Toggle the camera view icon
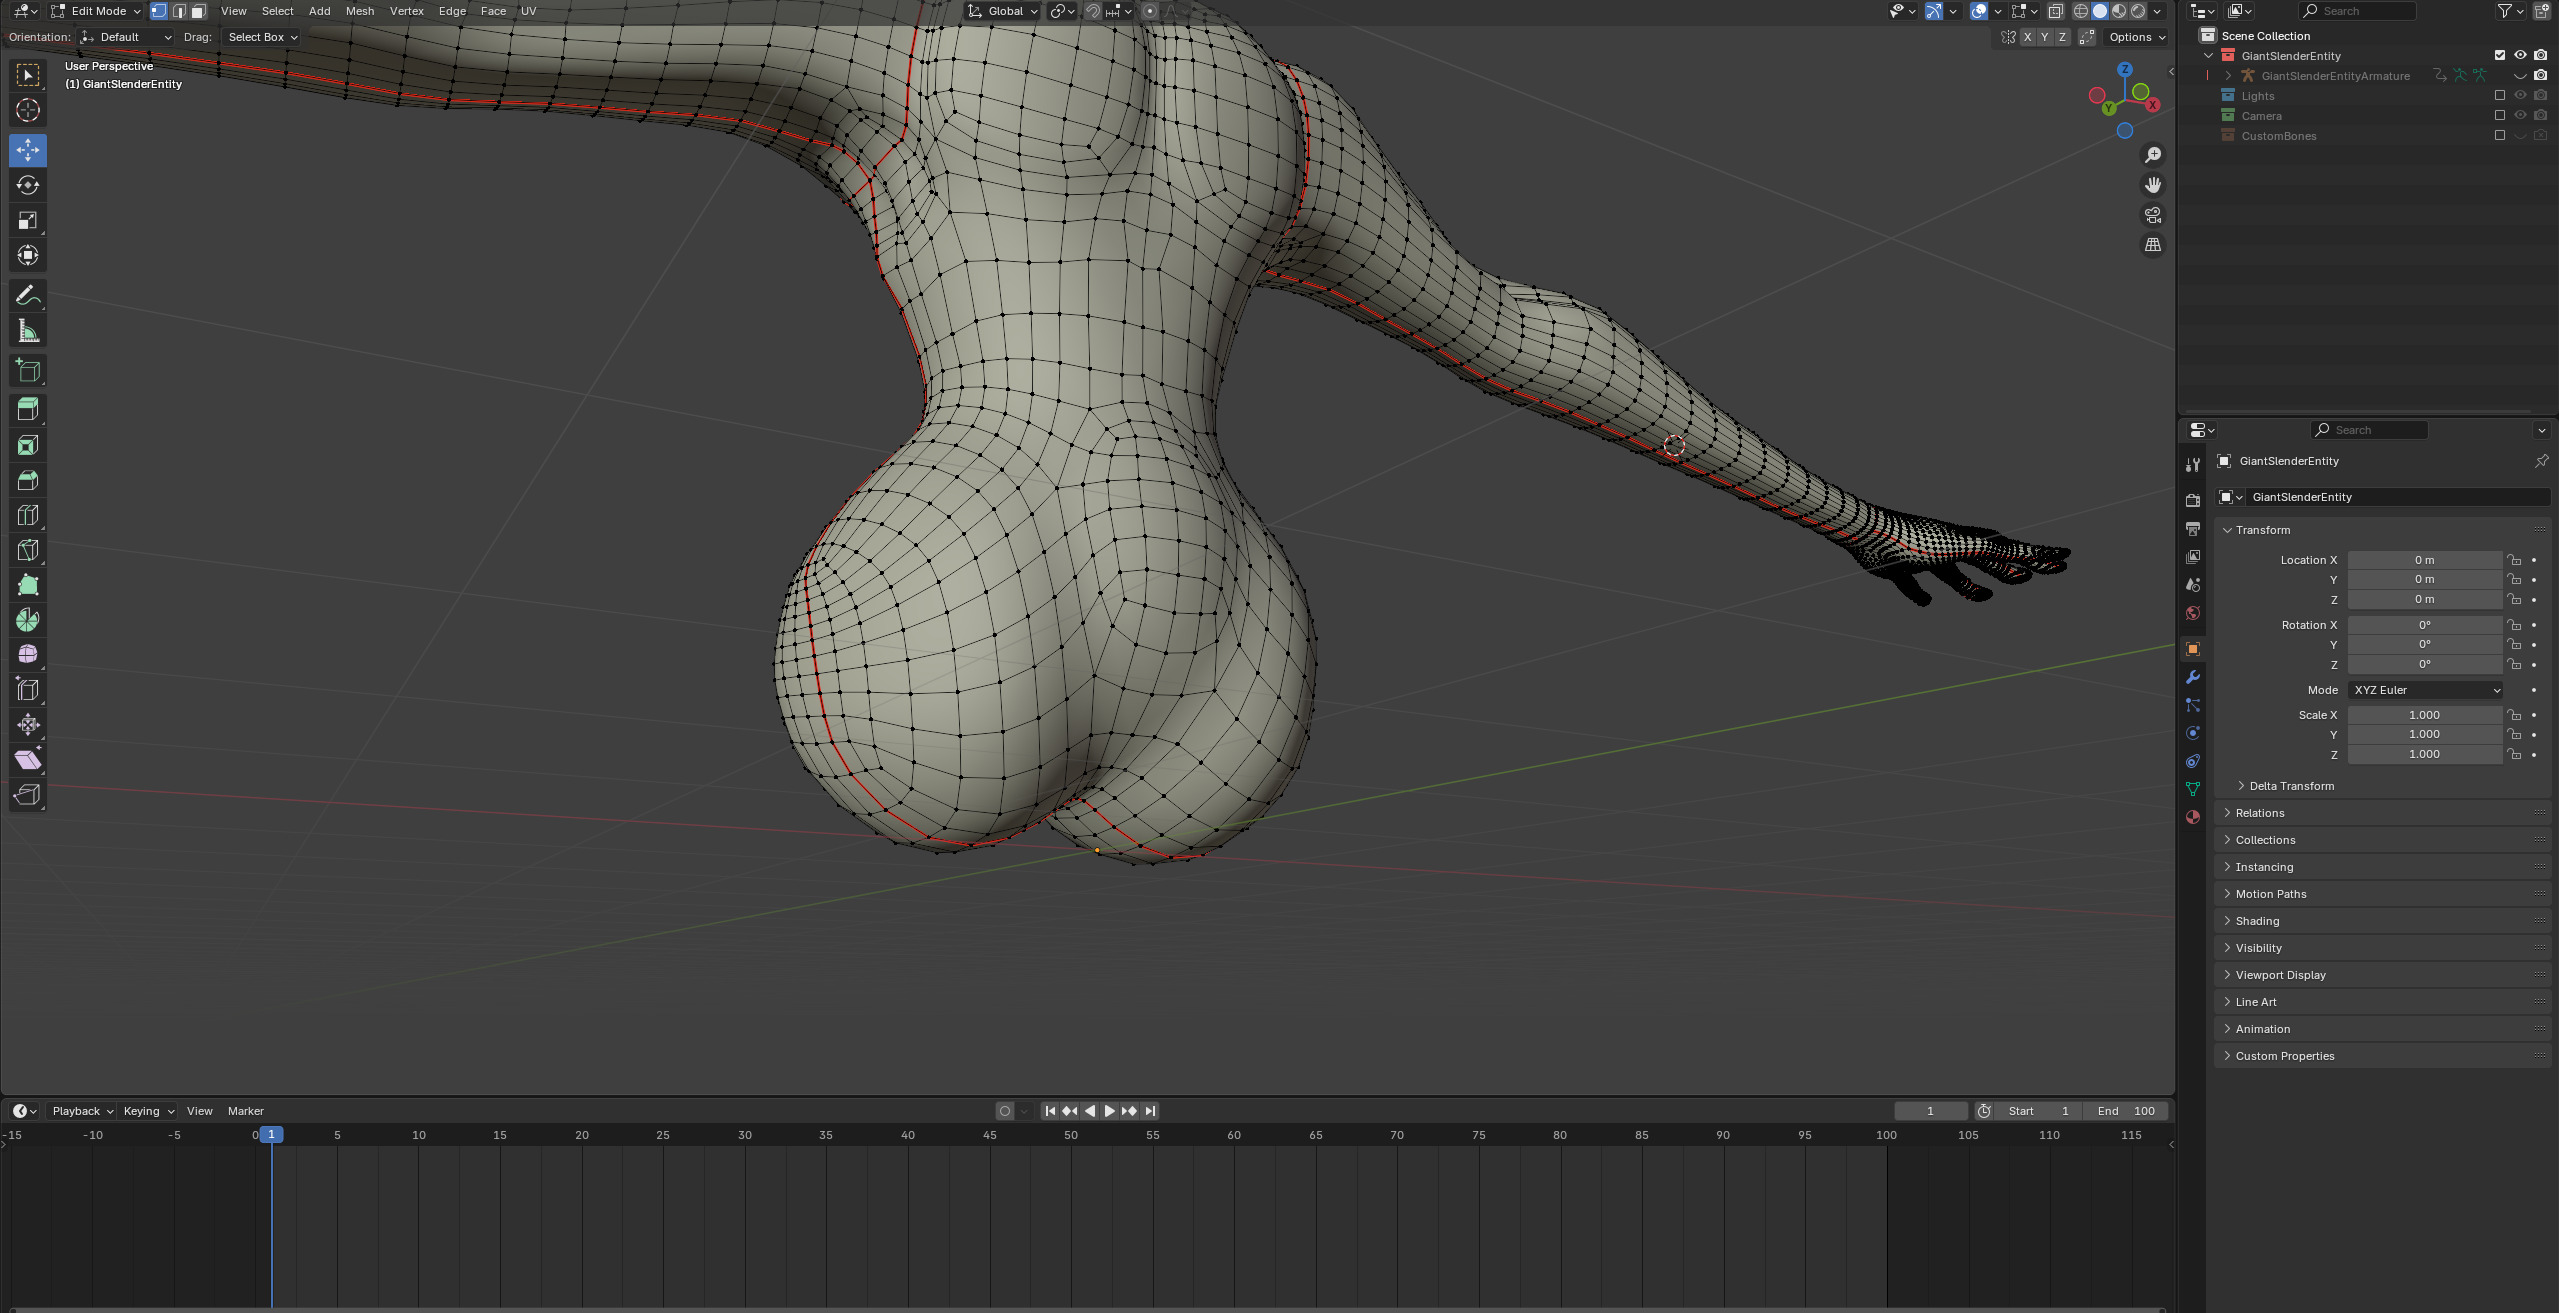The height and width of the screenshot is (1313, 2559). [2153, 215]
